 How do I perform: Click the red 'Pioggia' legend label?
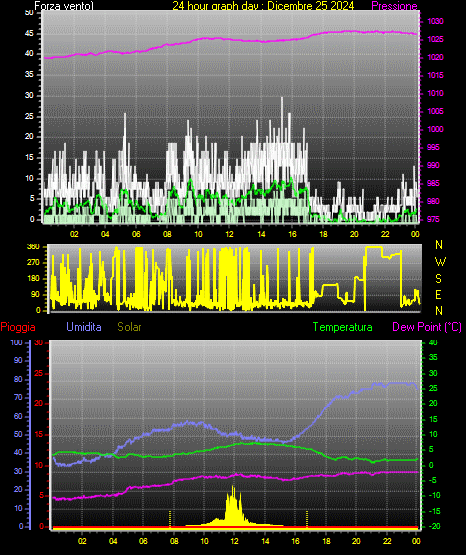18,327
